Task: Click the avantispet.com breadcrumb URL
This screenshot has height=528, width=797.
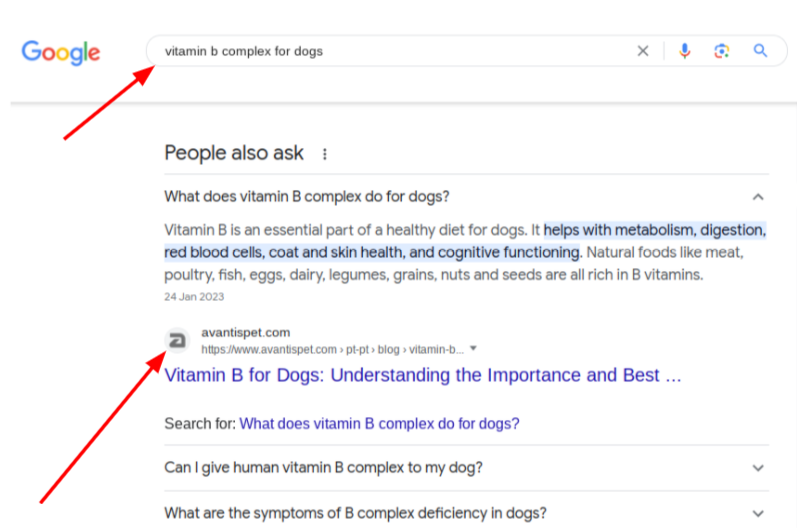Action: click(332, 350)
